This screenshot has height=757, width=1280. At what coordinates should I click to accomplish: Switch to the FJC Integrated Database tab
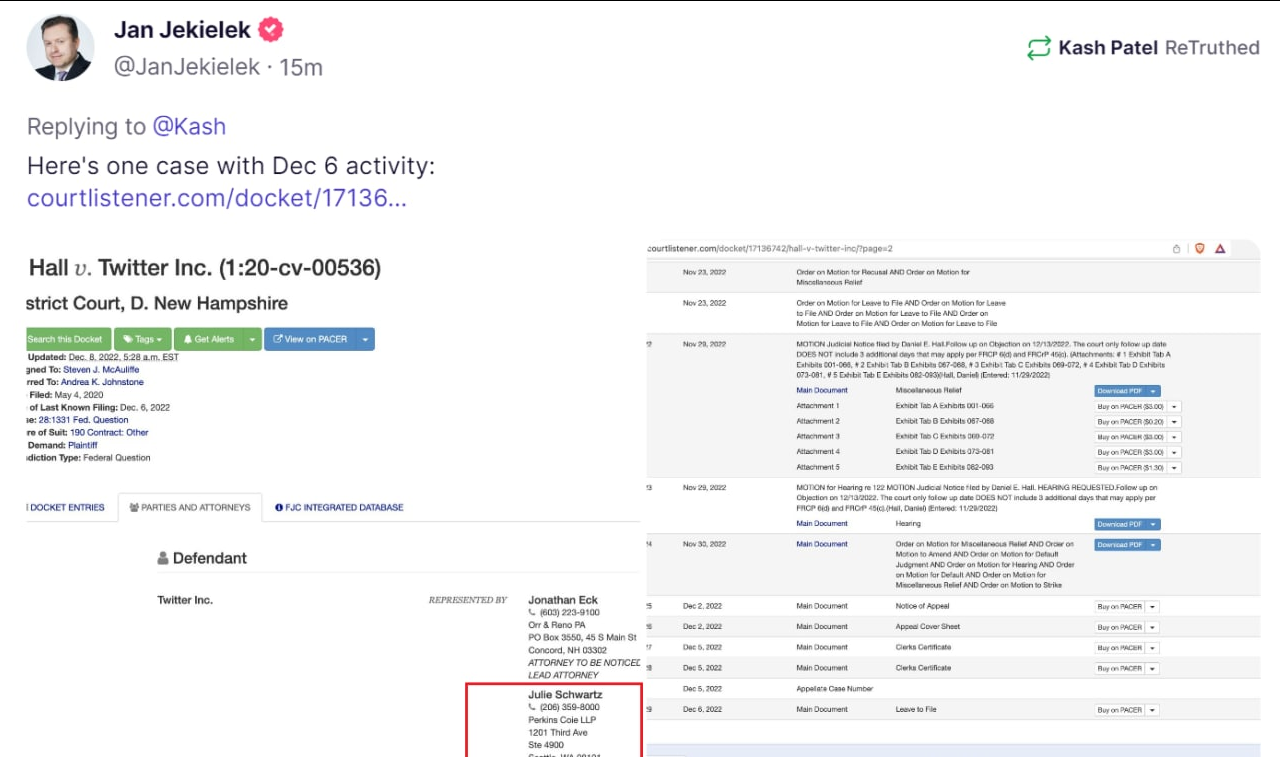coord(339,507)
